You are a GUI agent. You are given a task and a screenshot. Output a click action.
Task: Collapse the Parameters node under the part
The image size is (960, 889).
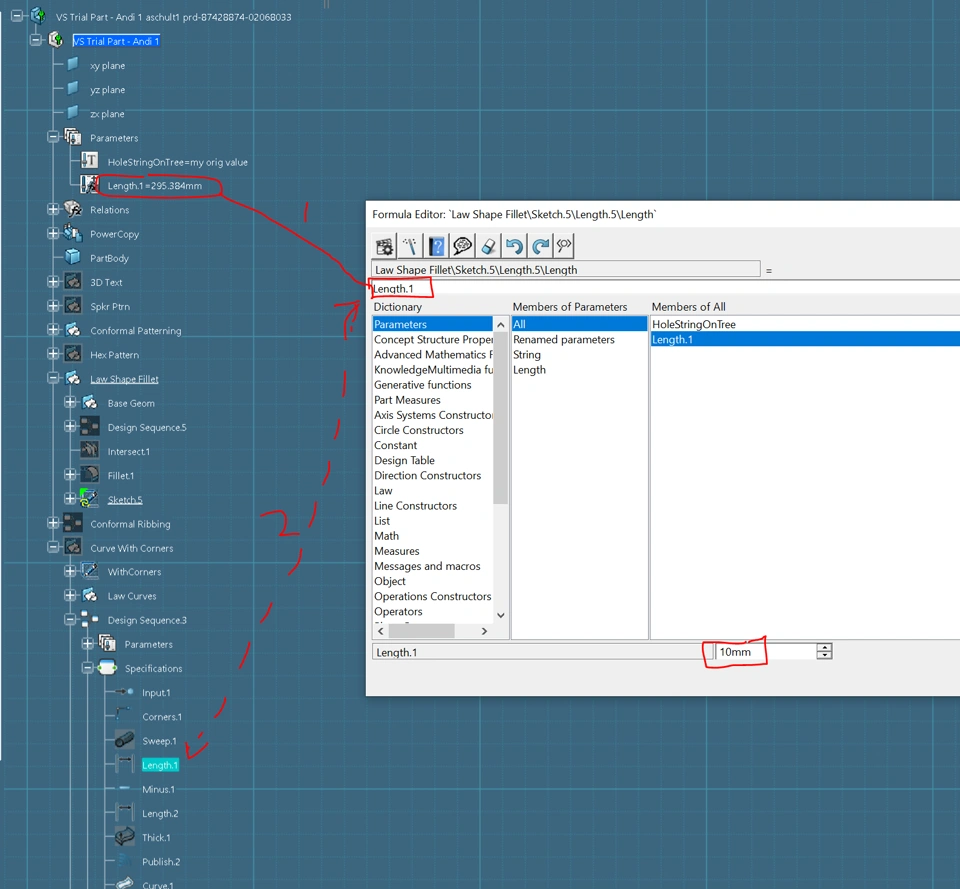pyautogui.click(x=53, y=137)
